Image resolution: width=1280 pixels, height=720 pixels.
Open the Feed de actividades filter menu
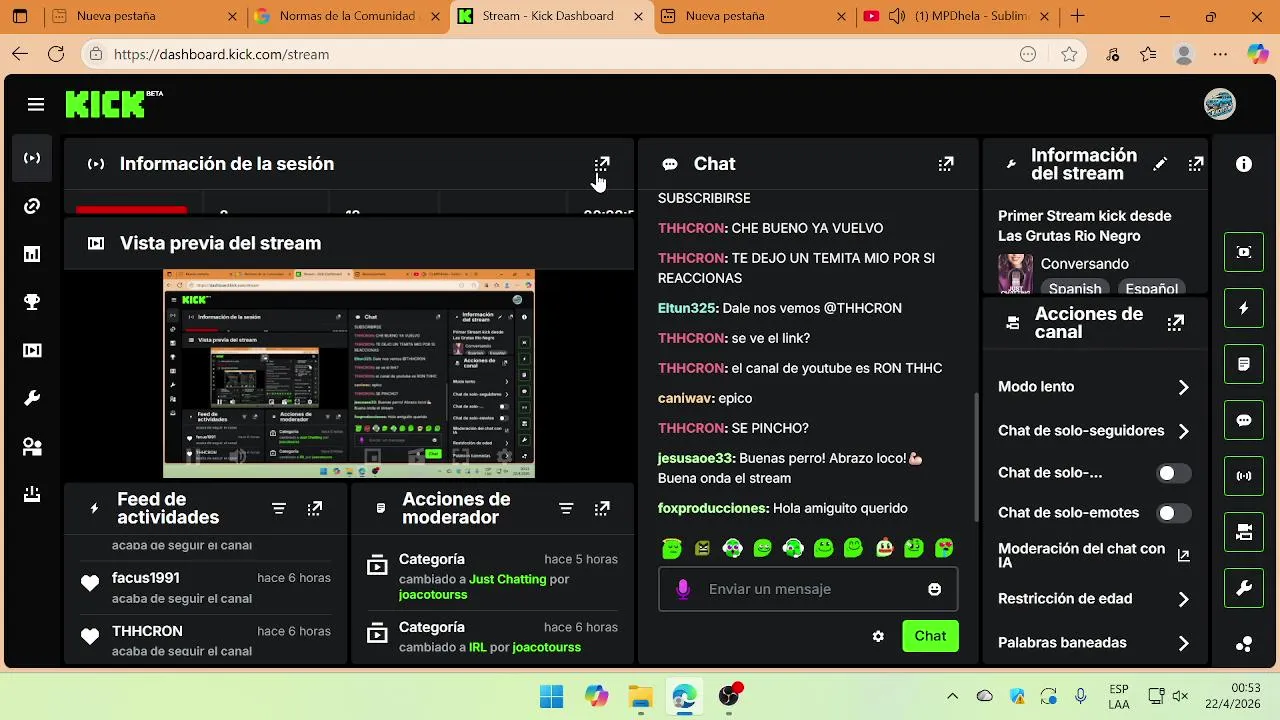[x=279, y=508]
